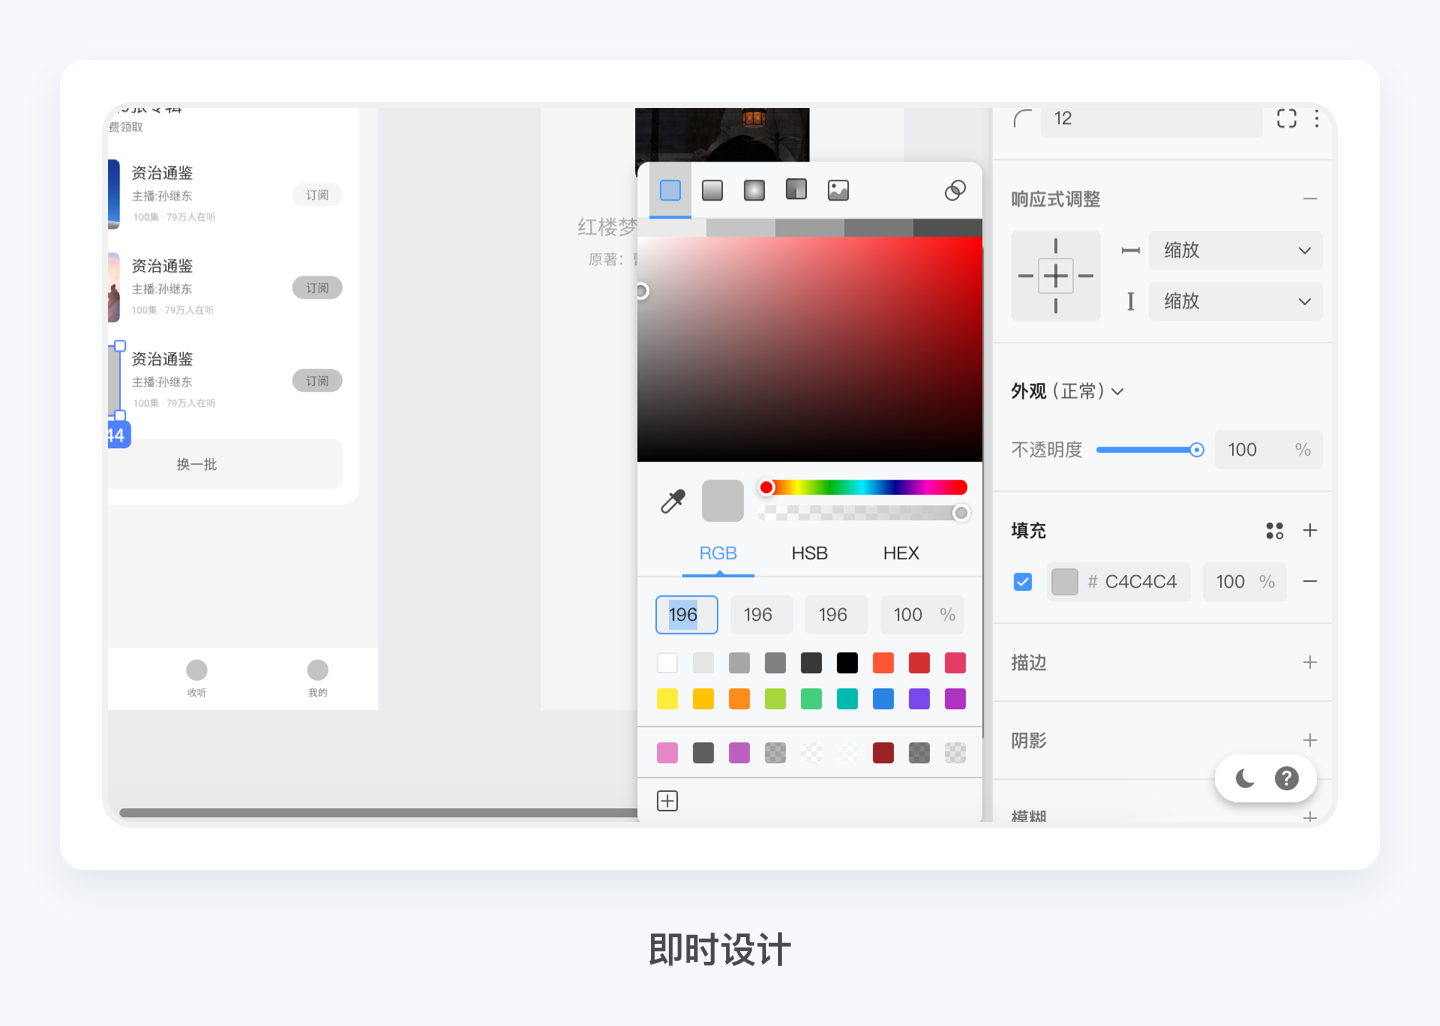Open the fill style library icon
Image resolution: width=1440 pixels, height=1026 pixels.
click(1274, 530)
